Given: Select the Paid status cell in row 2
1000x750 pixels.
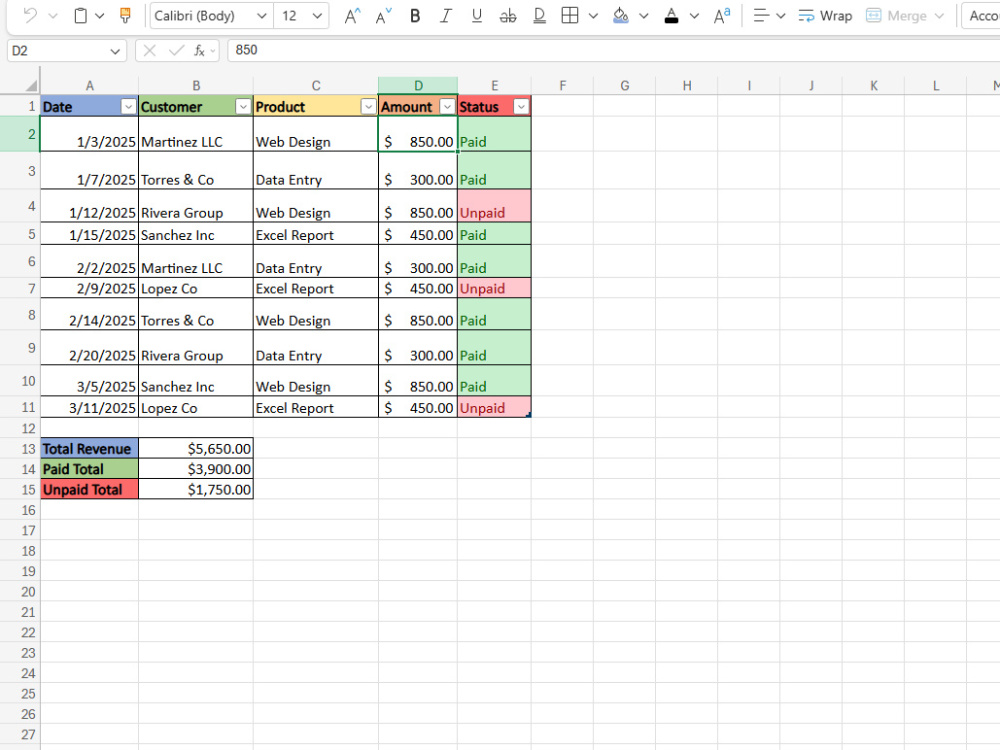Looking at the screenshot, I should pyautogui.click(x=494, y=134).
